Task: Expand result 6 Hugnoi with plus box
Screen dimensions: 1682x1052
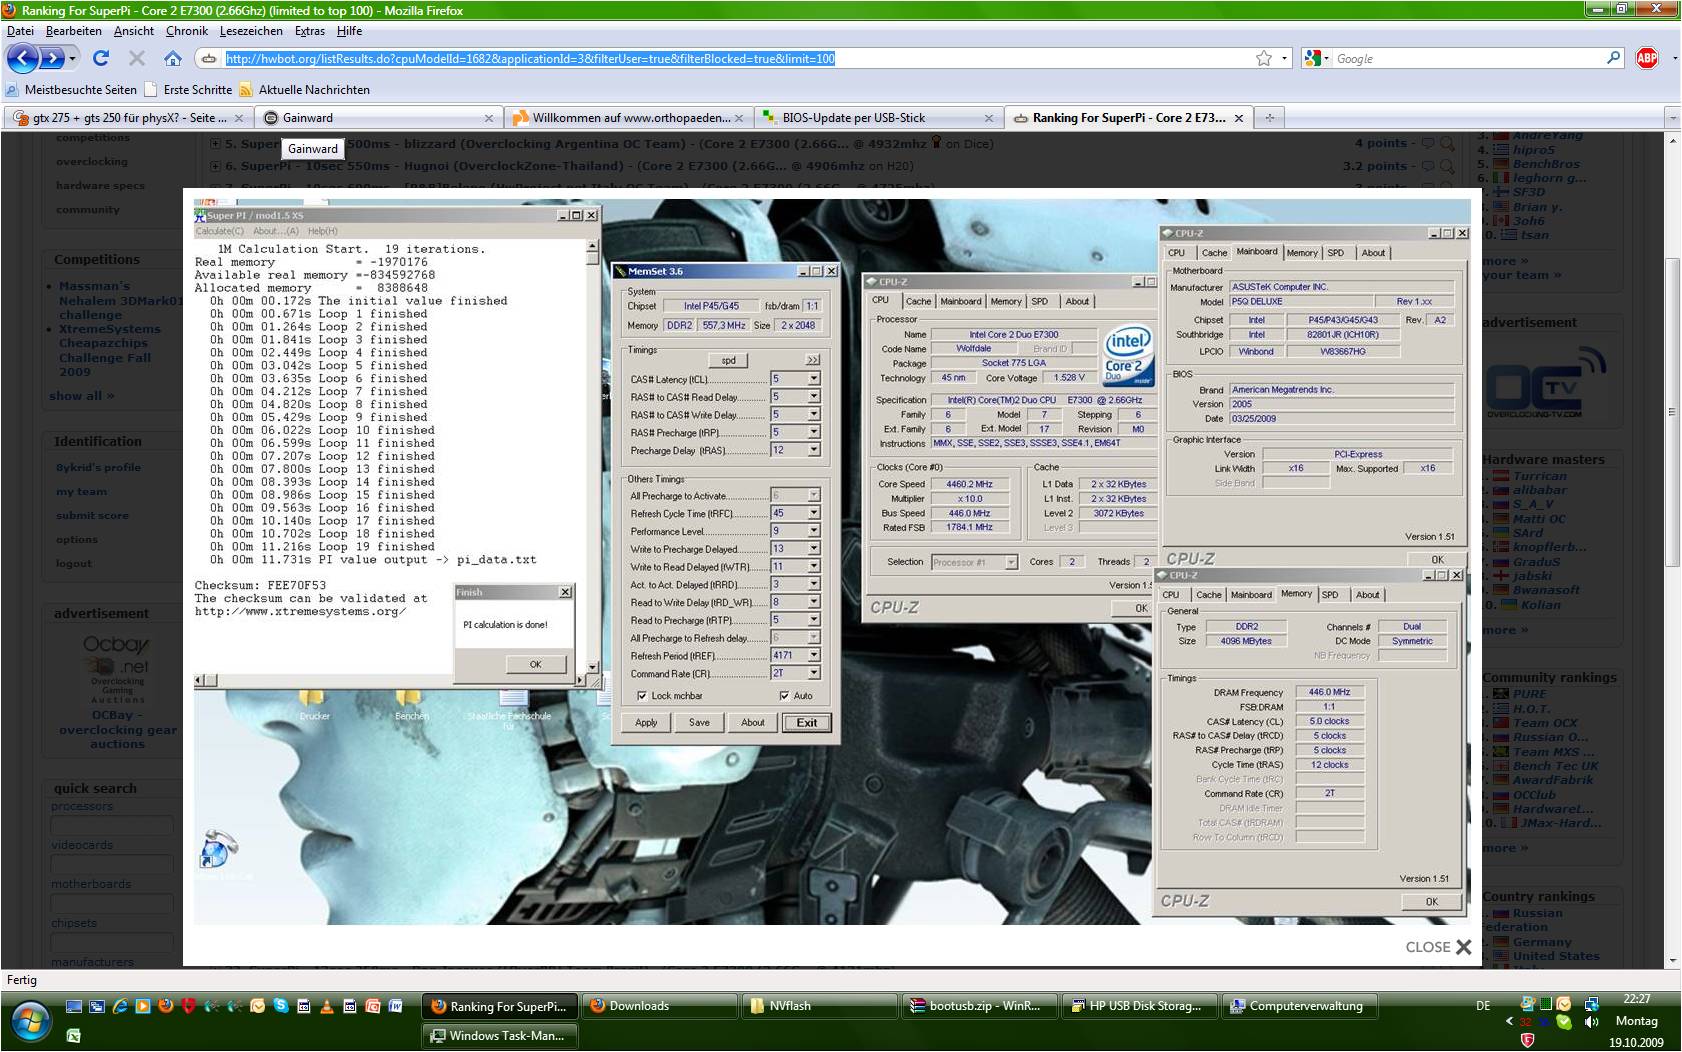Action: (x=215, y=166)
